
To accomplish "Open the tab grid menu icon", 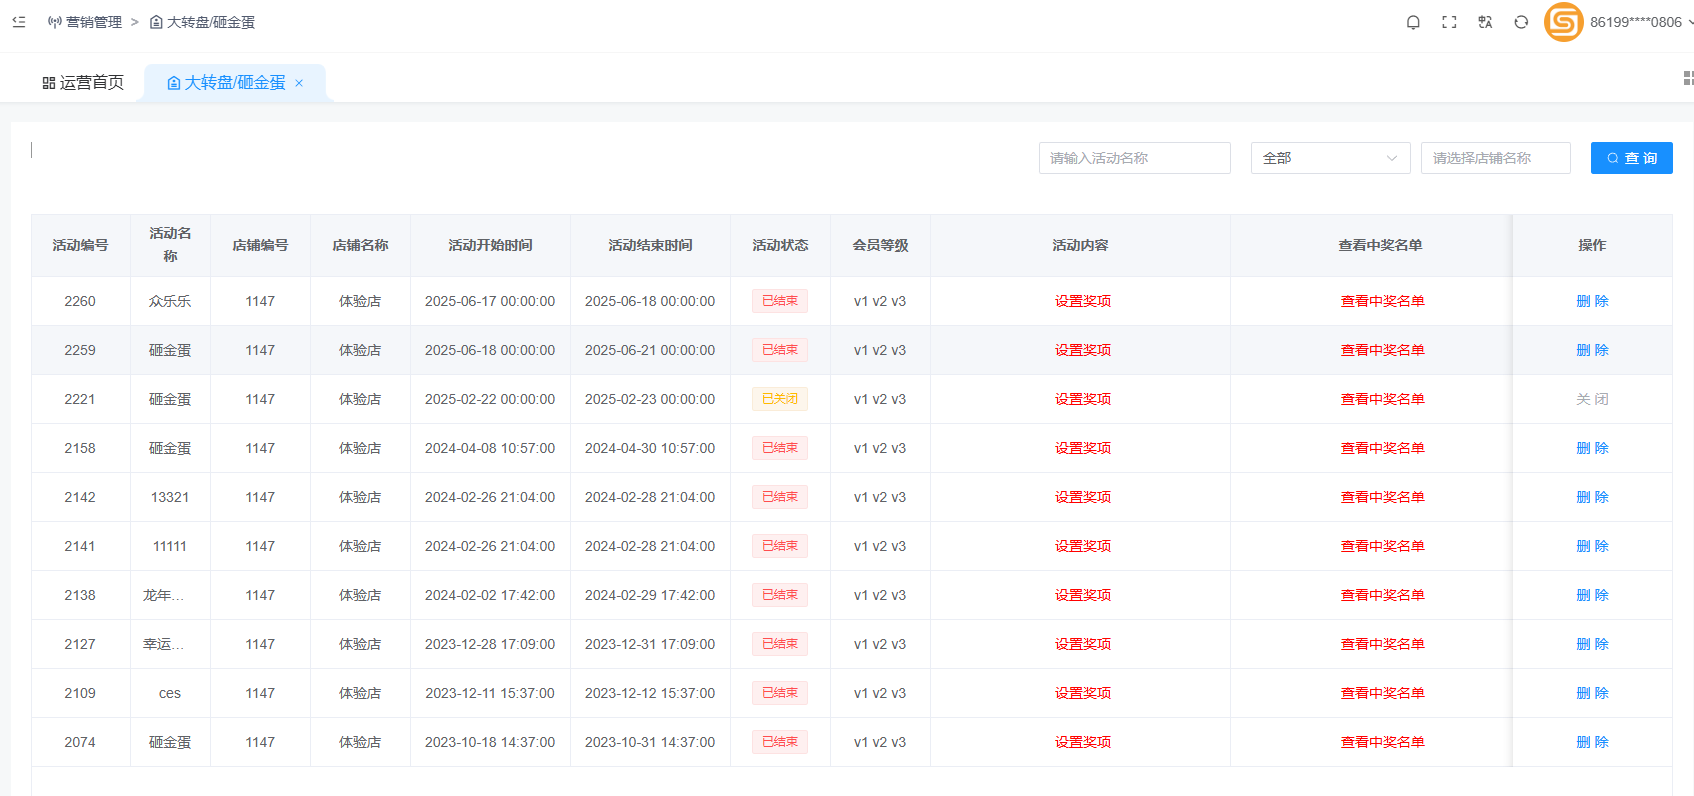I will click(x=1687, y=78).
